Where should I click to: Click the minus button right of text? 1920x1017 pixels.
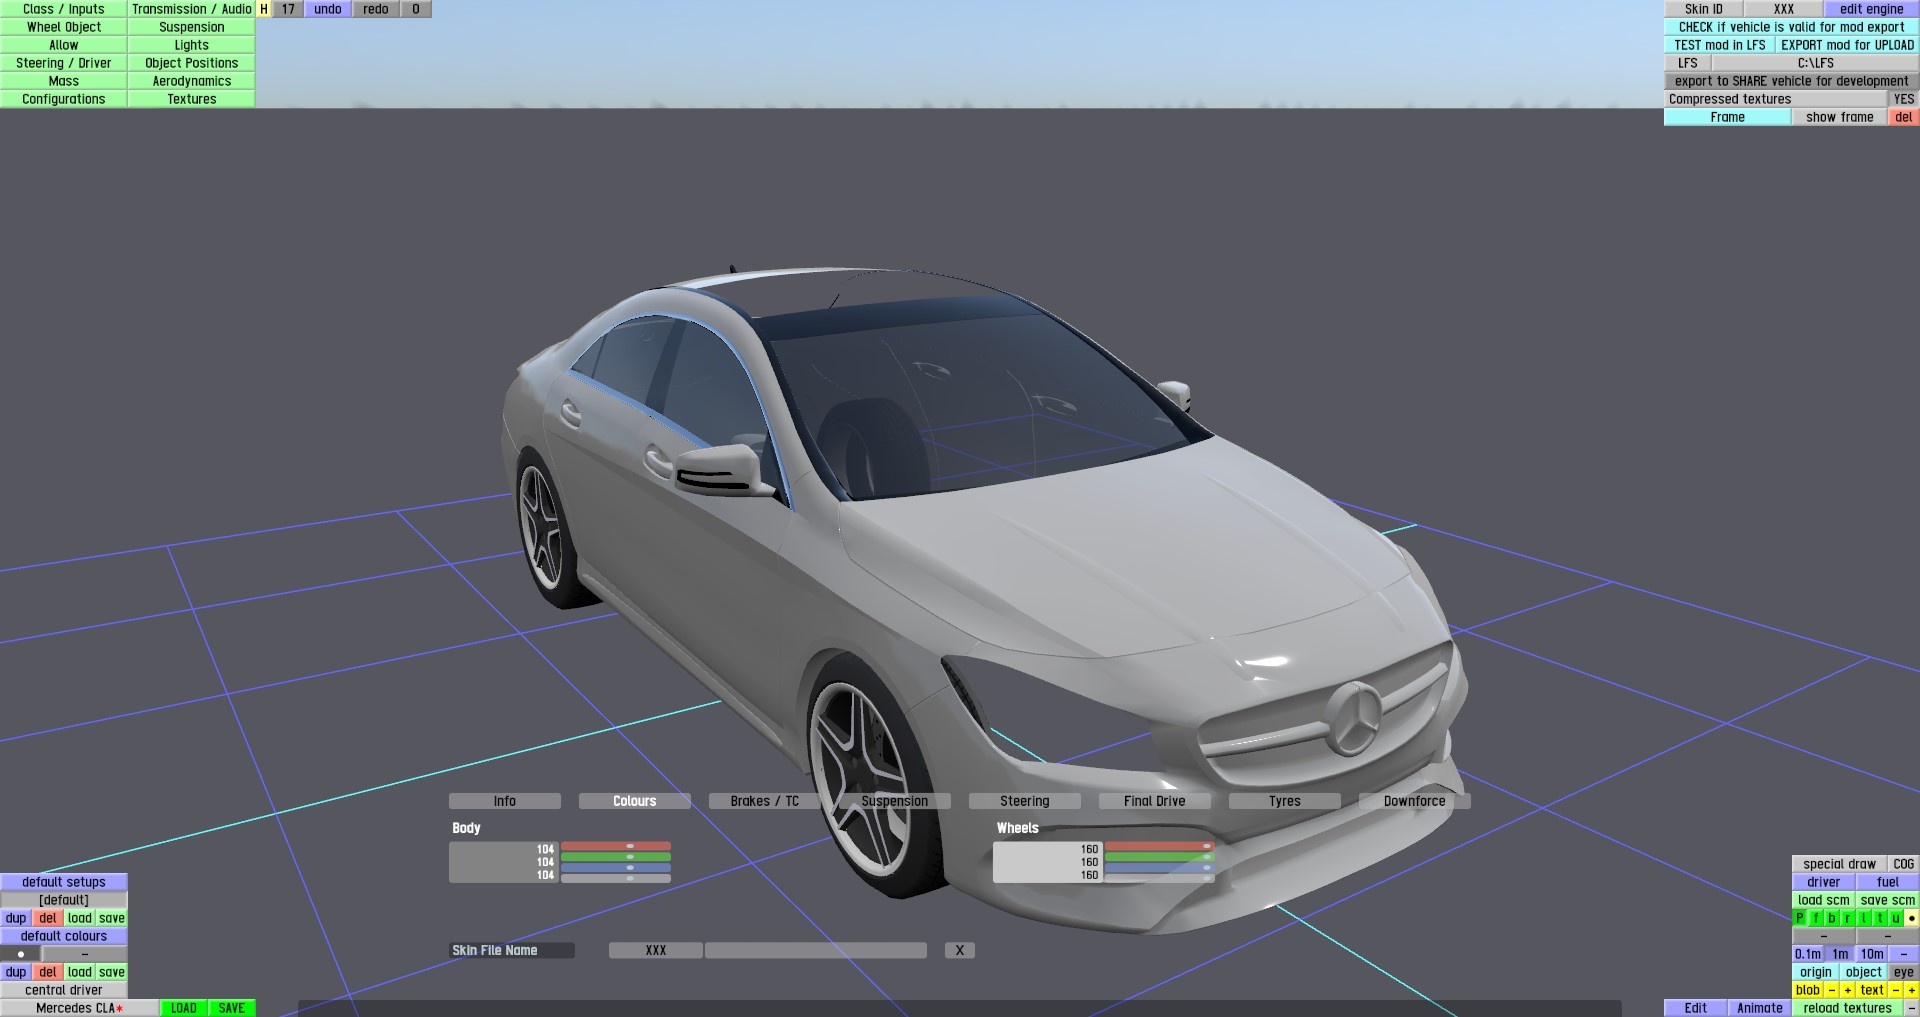tap(1896, 990)
